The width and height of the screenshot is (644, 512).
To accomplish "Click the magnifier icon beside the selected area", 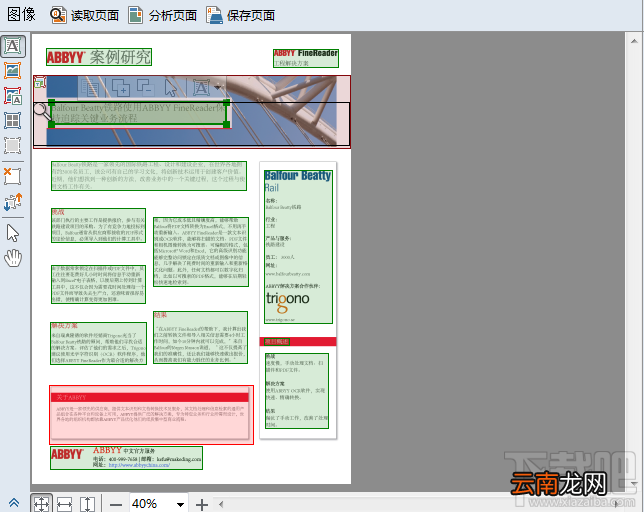I will click(42, 111).
